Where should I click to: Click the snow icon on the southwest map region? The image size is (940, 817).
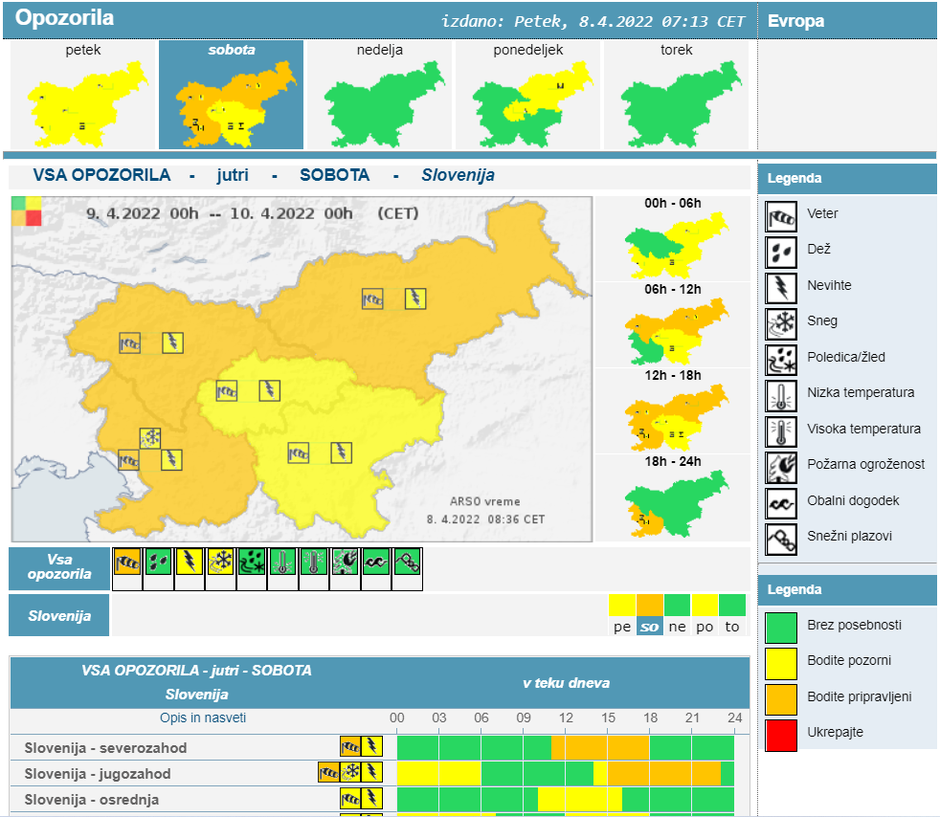150,437
